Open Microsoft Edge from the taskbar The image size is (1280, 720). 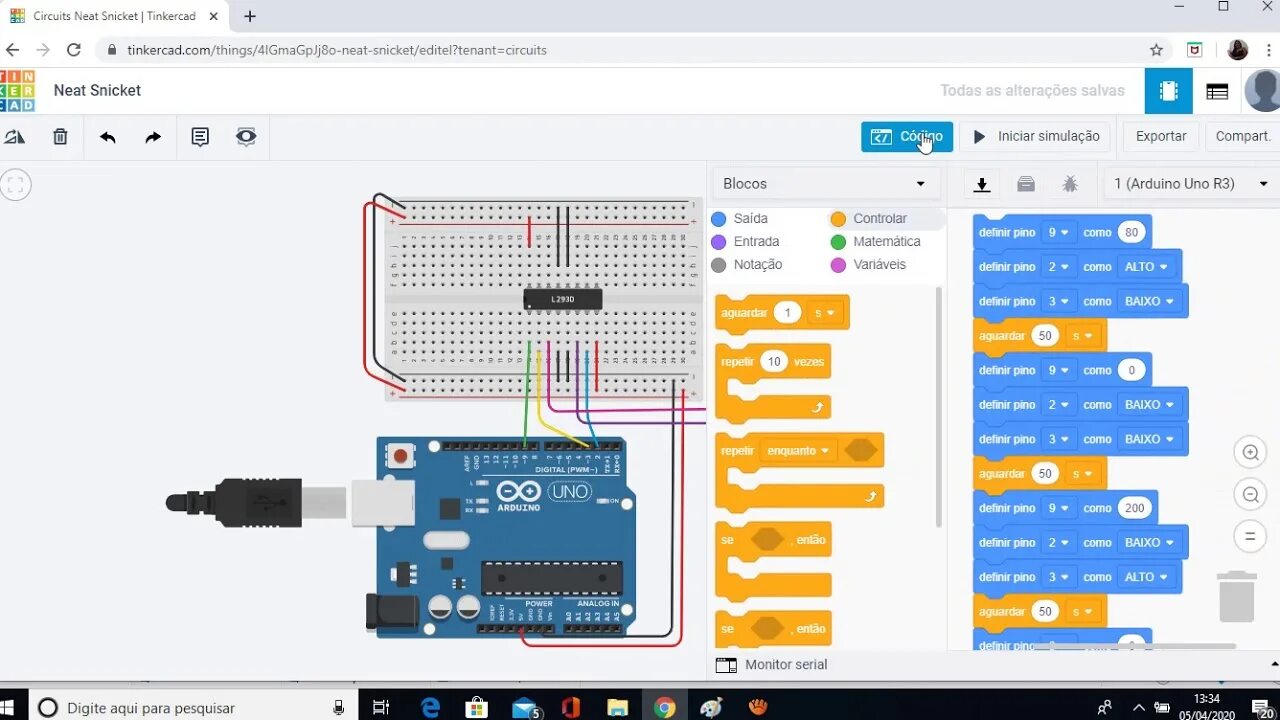[430, 707]
